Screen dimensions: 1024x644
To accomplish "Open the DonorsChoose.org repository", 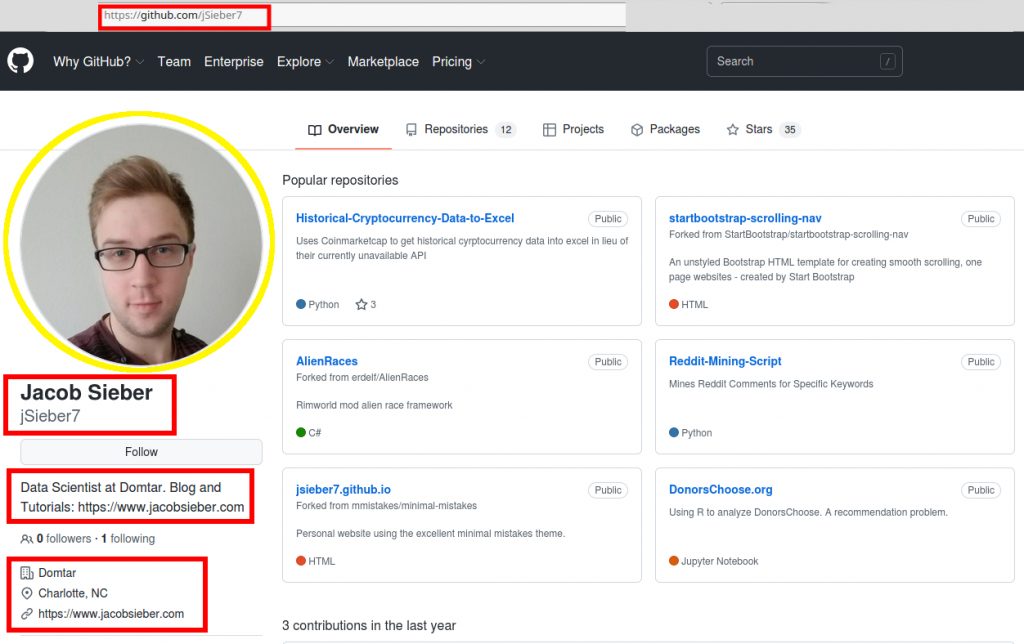I will point(720,490).
